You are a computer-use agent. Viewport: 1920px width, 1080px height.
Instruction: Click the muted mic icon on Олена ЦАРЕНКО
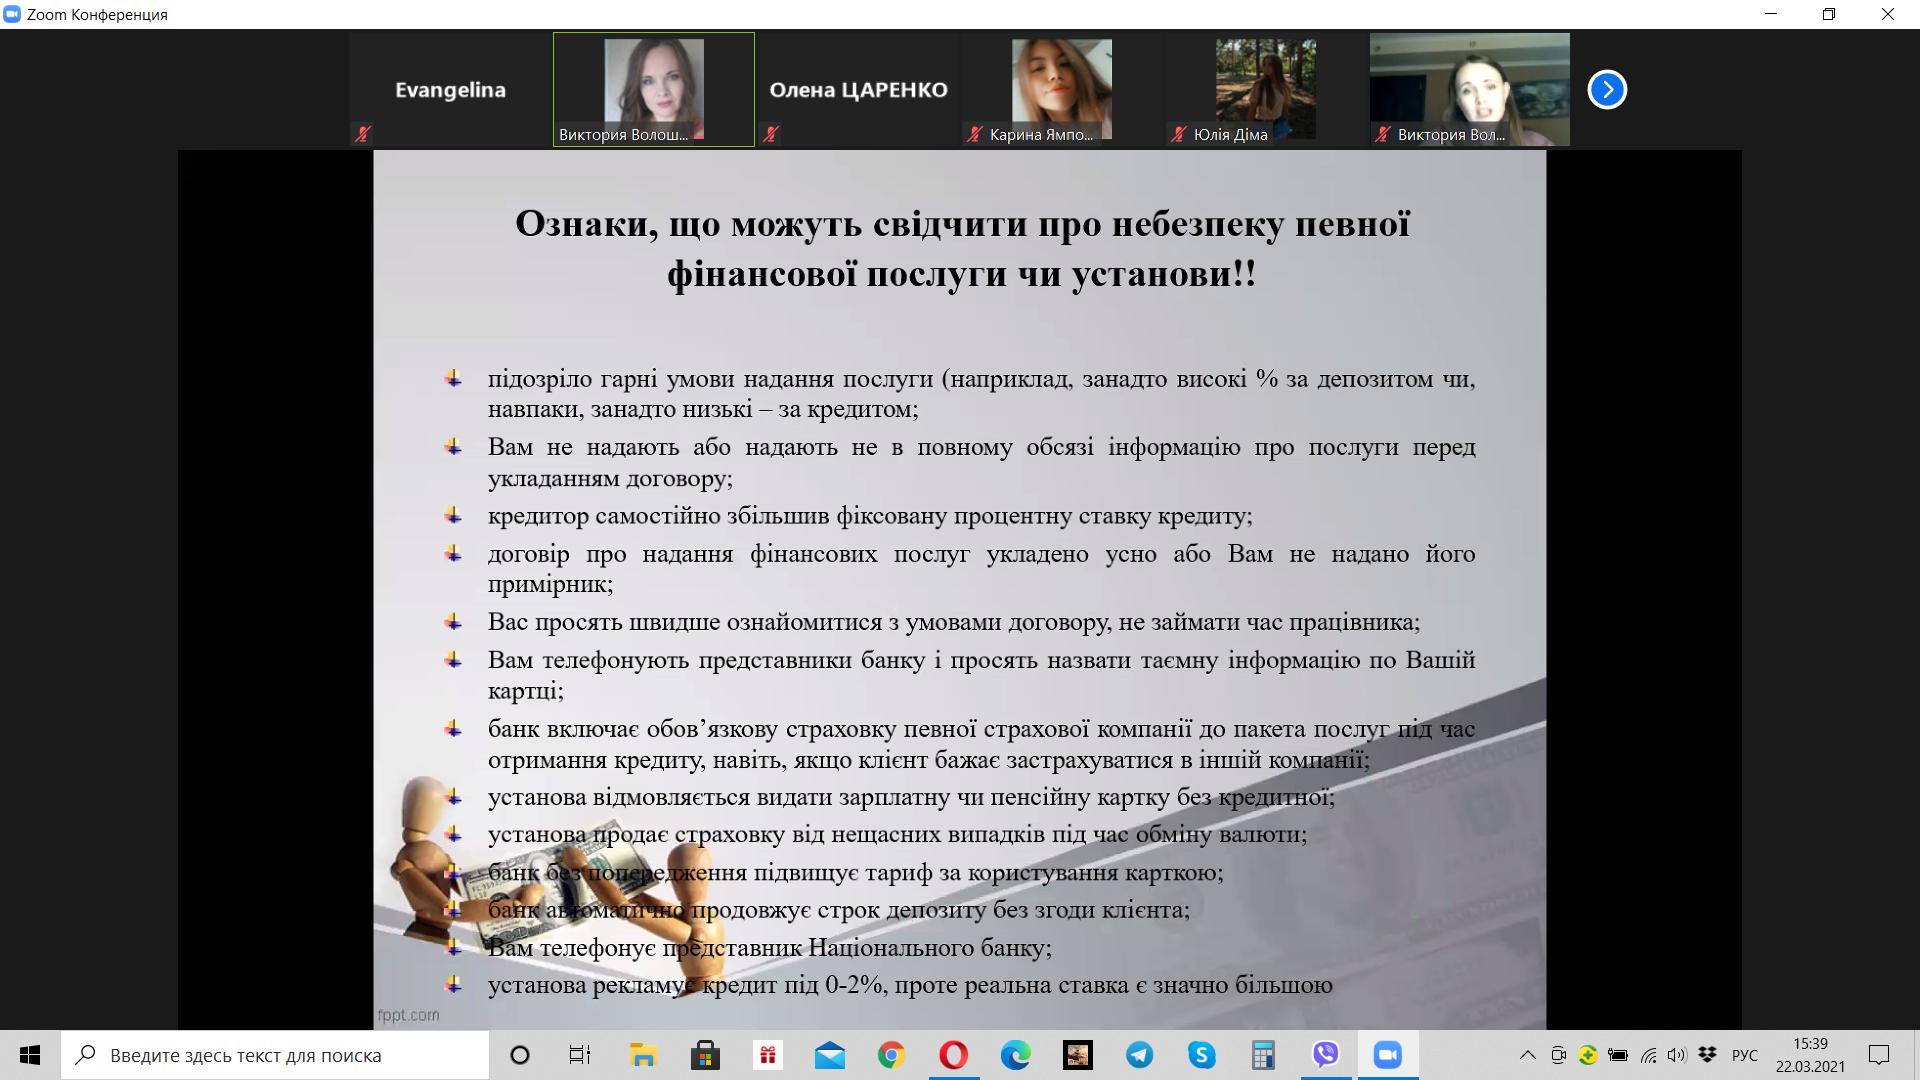tap(771, 134)
